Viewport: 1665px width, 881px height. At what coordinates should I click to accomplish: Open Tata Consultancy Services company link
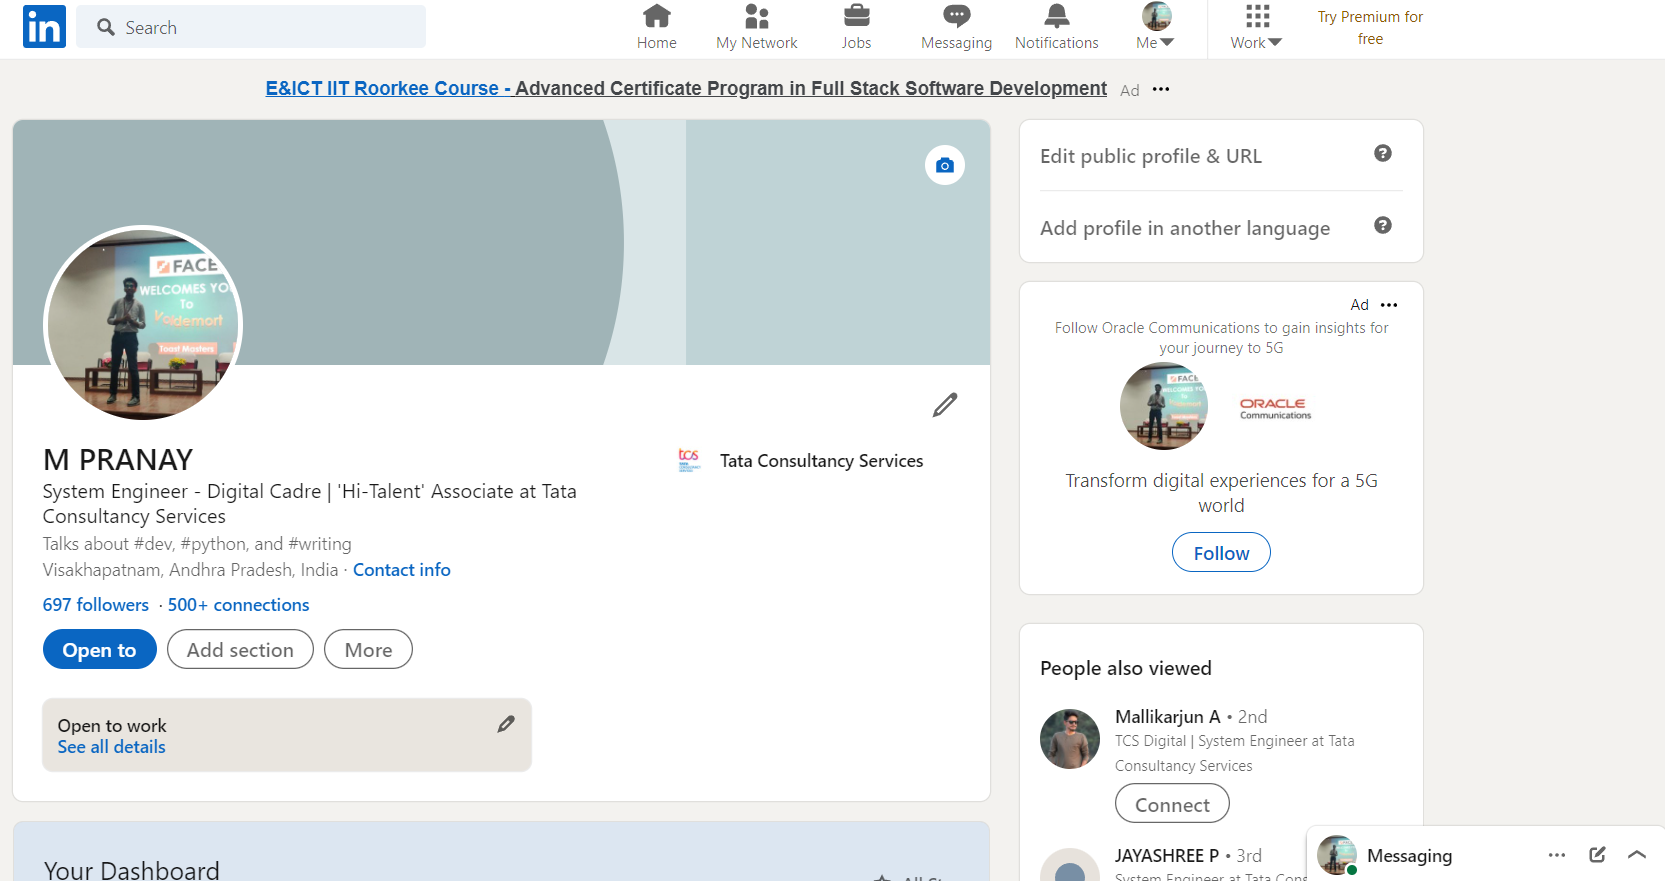click(x=821, y=461)
